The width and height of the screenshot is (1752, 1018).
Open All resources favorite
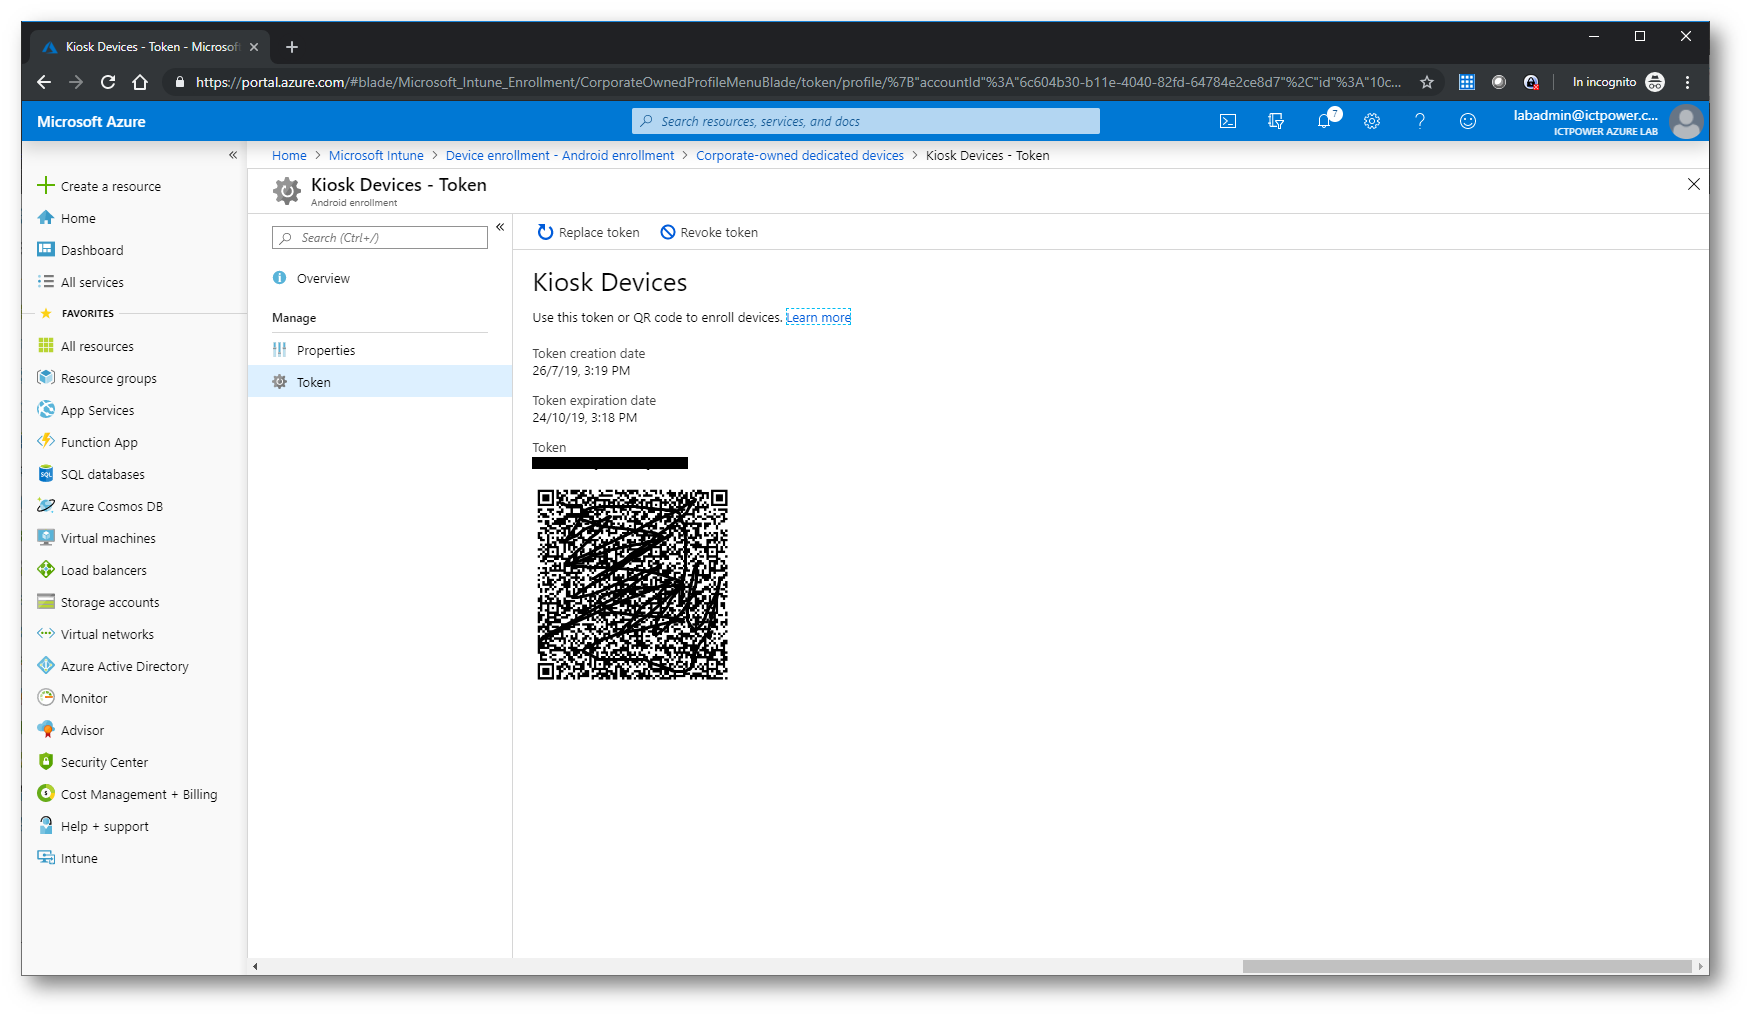pyautogui.click(x=97, y=346)
